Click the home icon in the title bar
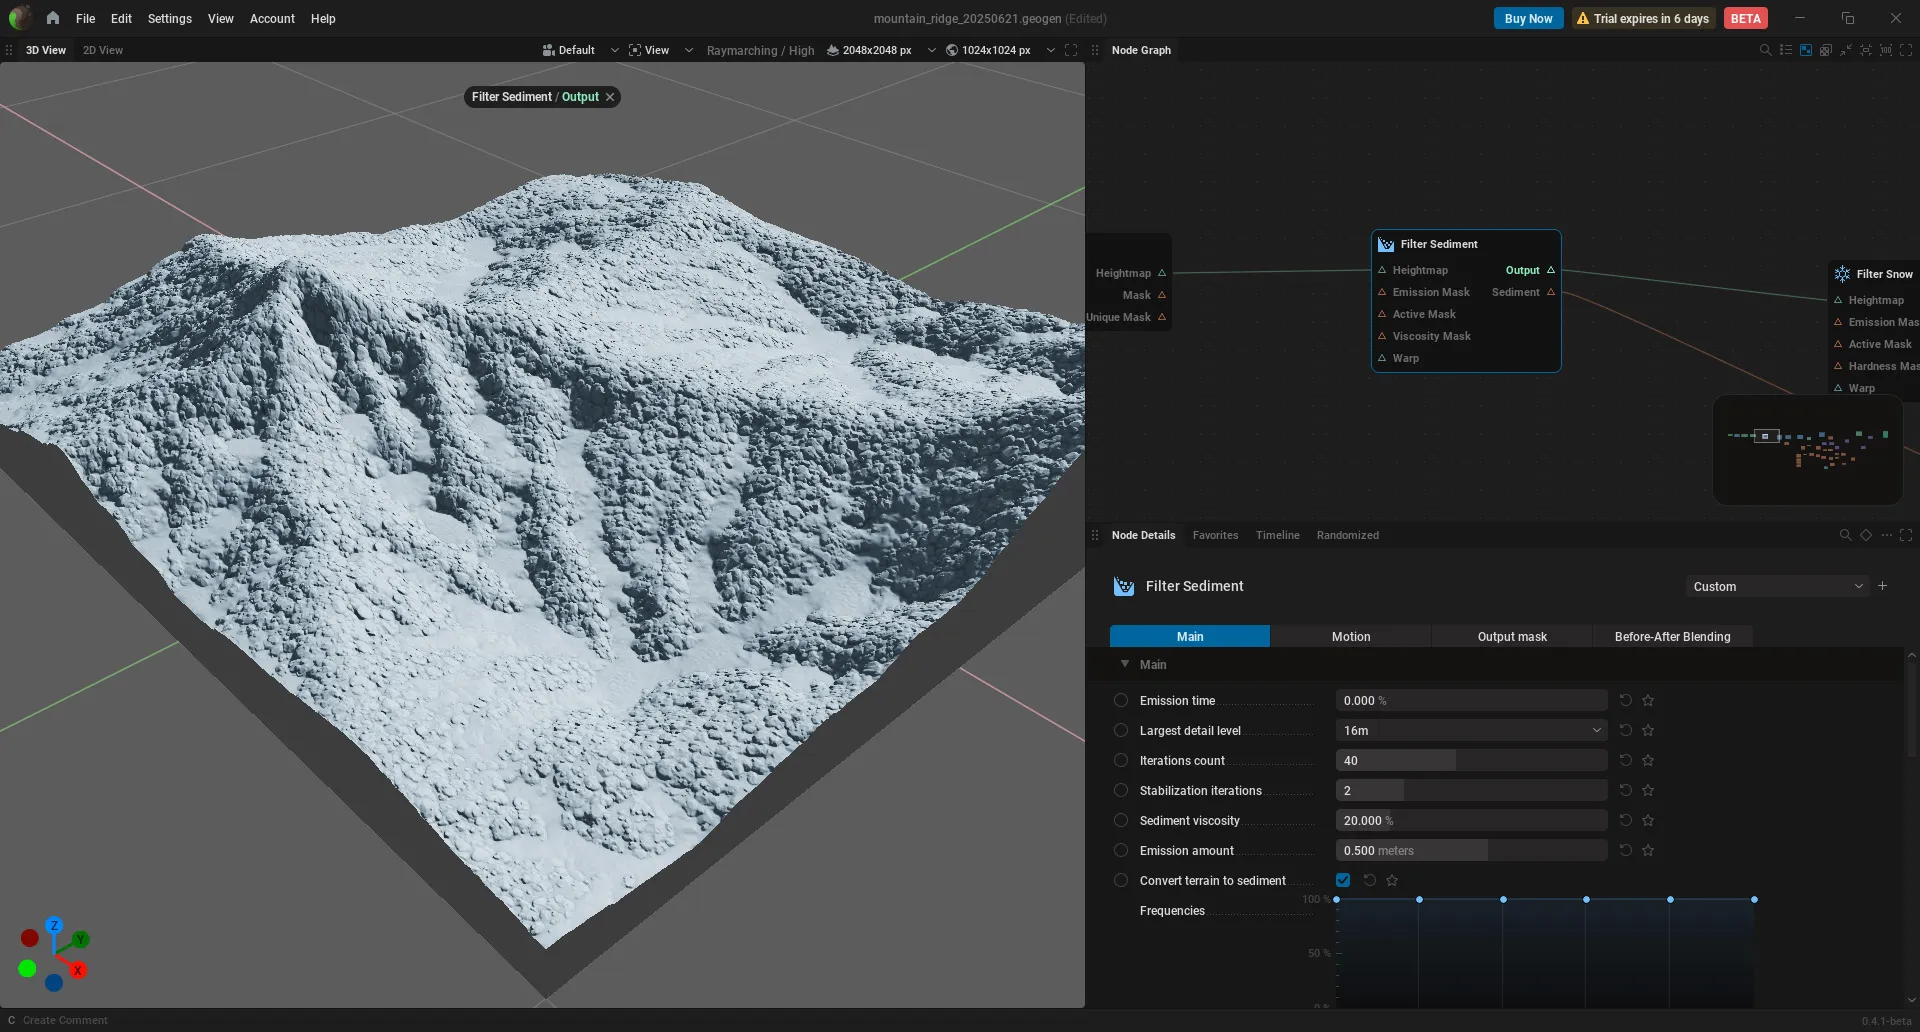This screenshot has height=1032, width=1920. coord(53,18)
